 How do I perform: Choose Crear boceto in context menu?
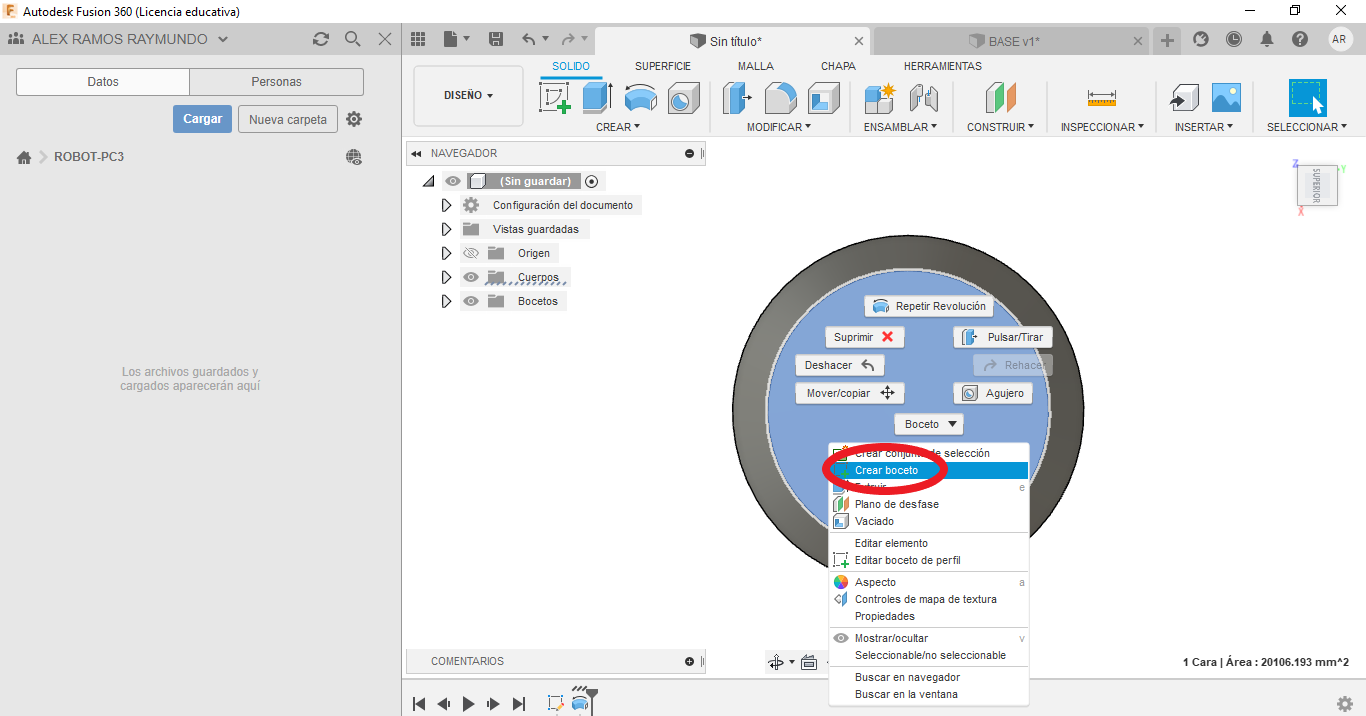pyautogui.click(x=929, y=470)
